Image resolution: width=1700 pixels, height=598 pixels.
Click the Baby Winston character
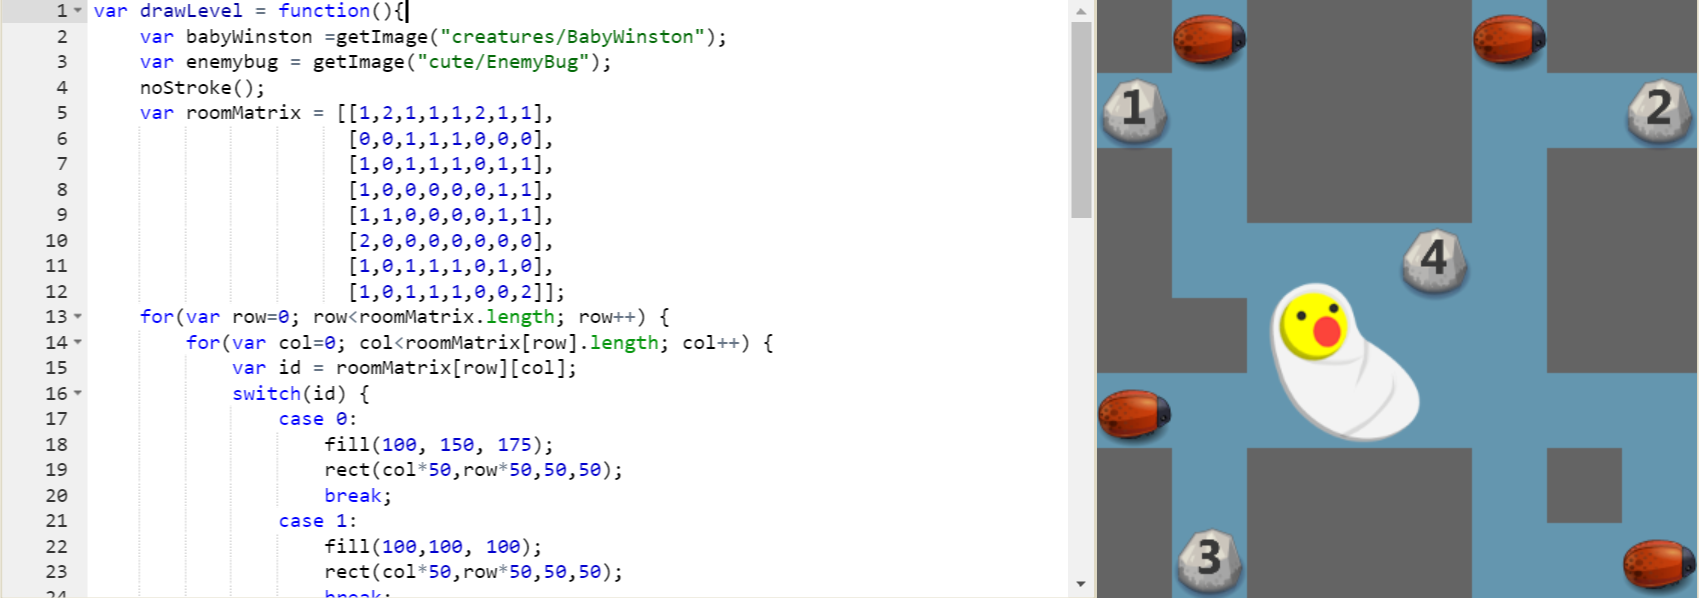point(1340,361)
